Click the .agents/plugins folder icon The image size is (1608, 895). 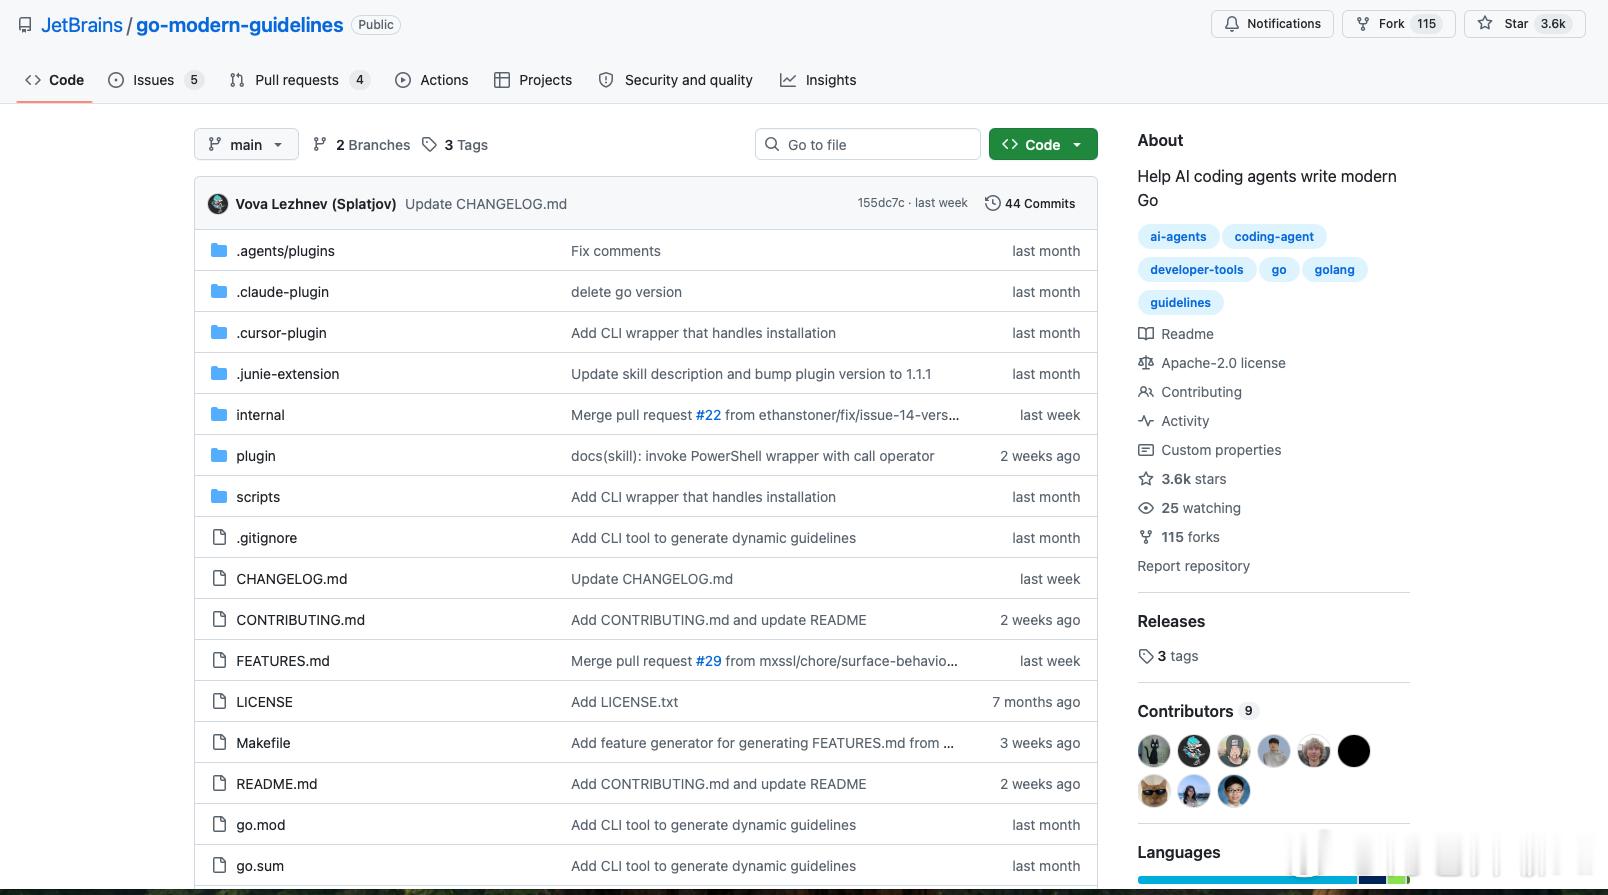(x=219, y=251)
